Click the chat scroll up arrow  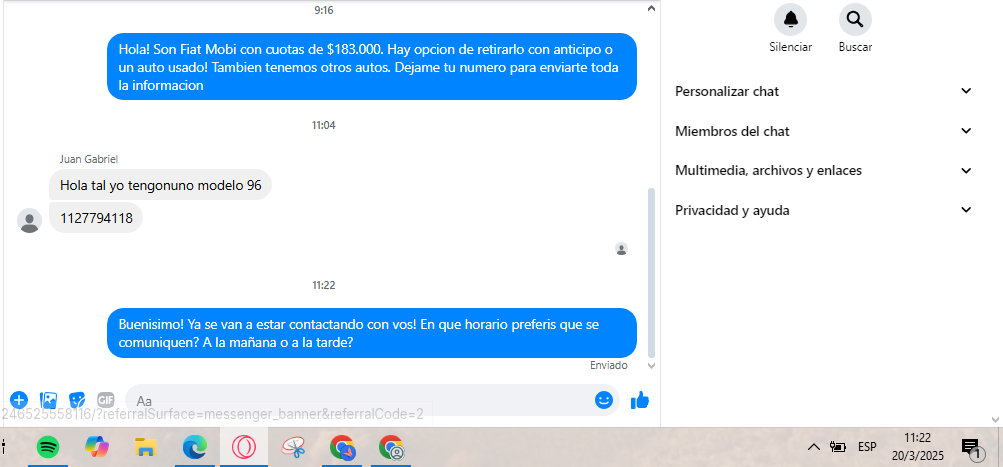[651, 9]
